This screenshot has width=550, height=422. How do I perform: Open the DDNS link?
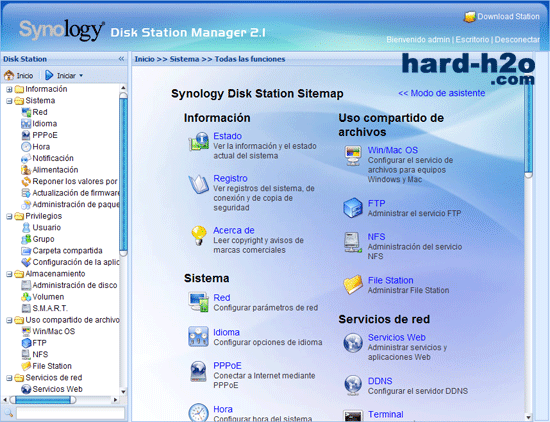pos(380,381)
